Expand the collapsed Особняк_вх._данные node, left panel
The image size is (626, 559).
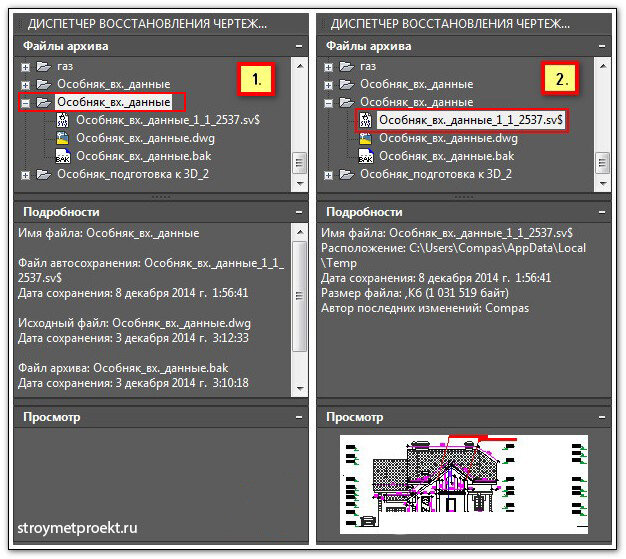point(26,85)
